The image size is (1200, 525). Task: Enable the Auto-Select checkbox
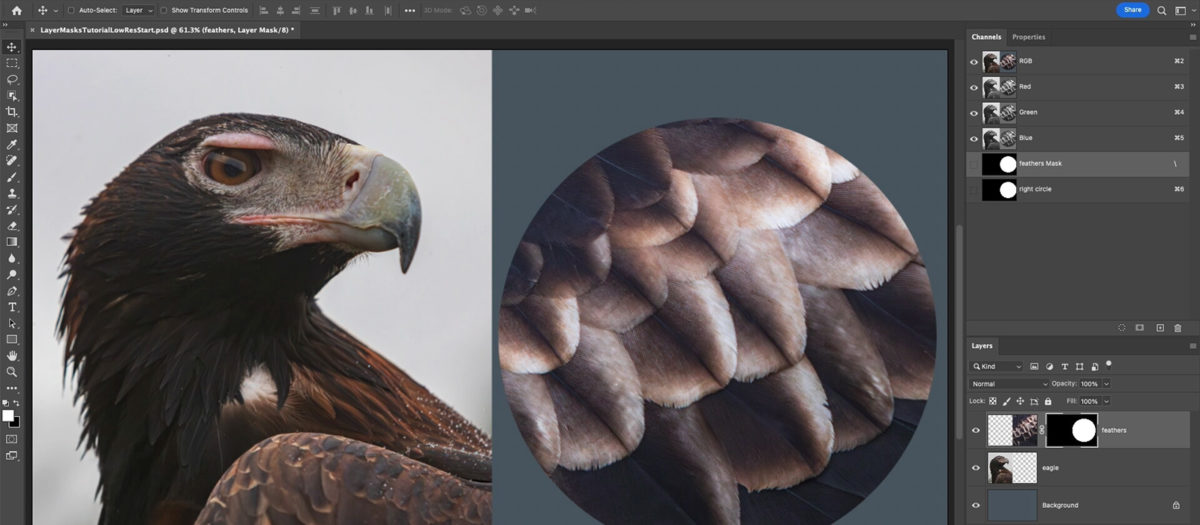71,10
